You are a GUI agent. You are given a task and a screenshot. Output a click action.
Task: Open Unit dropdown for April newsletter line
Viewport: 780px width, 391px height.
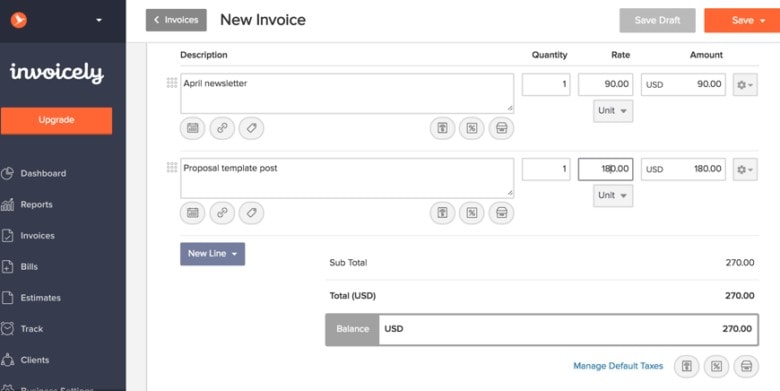(x=613, y=110)
